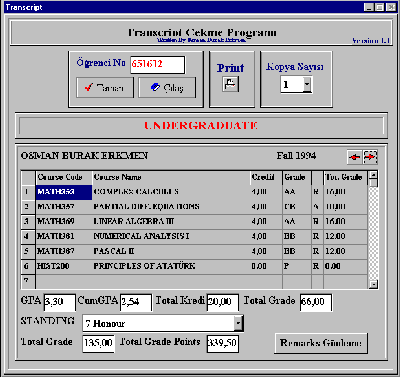Click the Remarks Gözlem button
The width and height of the screenshot is (400, 377).
click(321, 343)
